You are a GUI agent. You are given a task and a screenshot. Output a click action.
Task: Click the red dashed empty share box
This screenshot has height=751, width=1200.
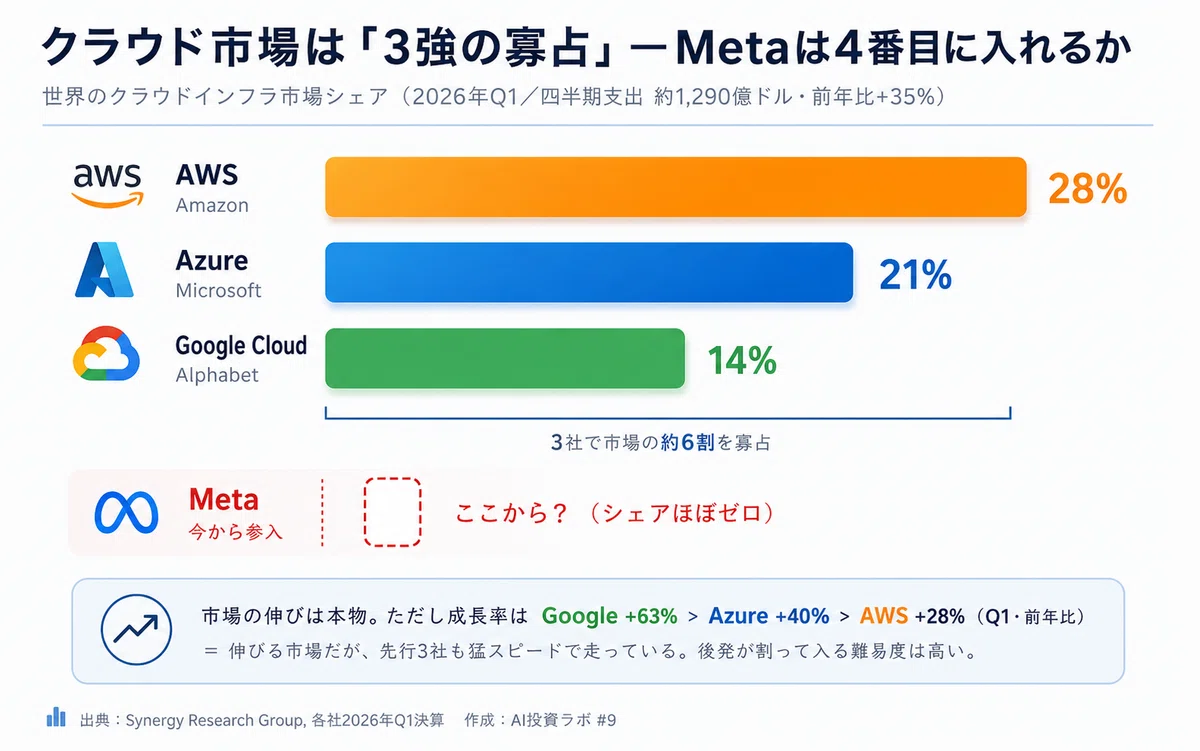[392, 512]
